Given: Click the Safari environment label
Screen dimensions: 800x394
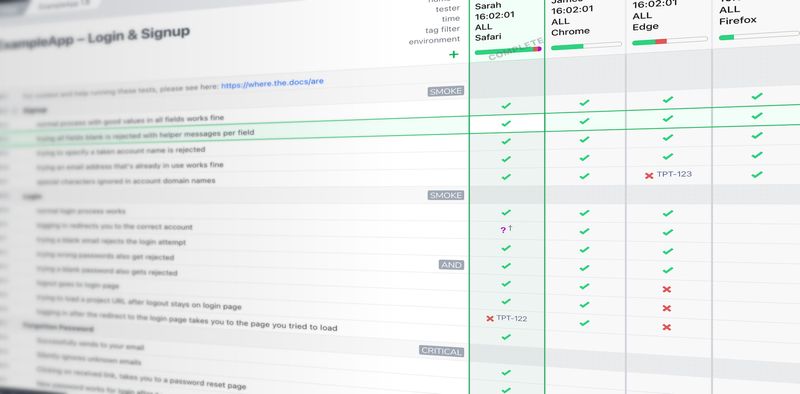Looking at the screenshot, I should point(488,37).
